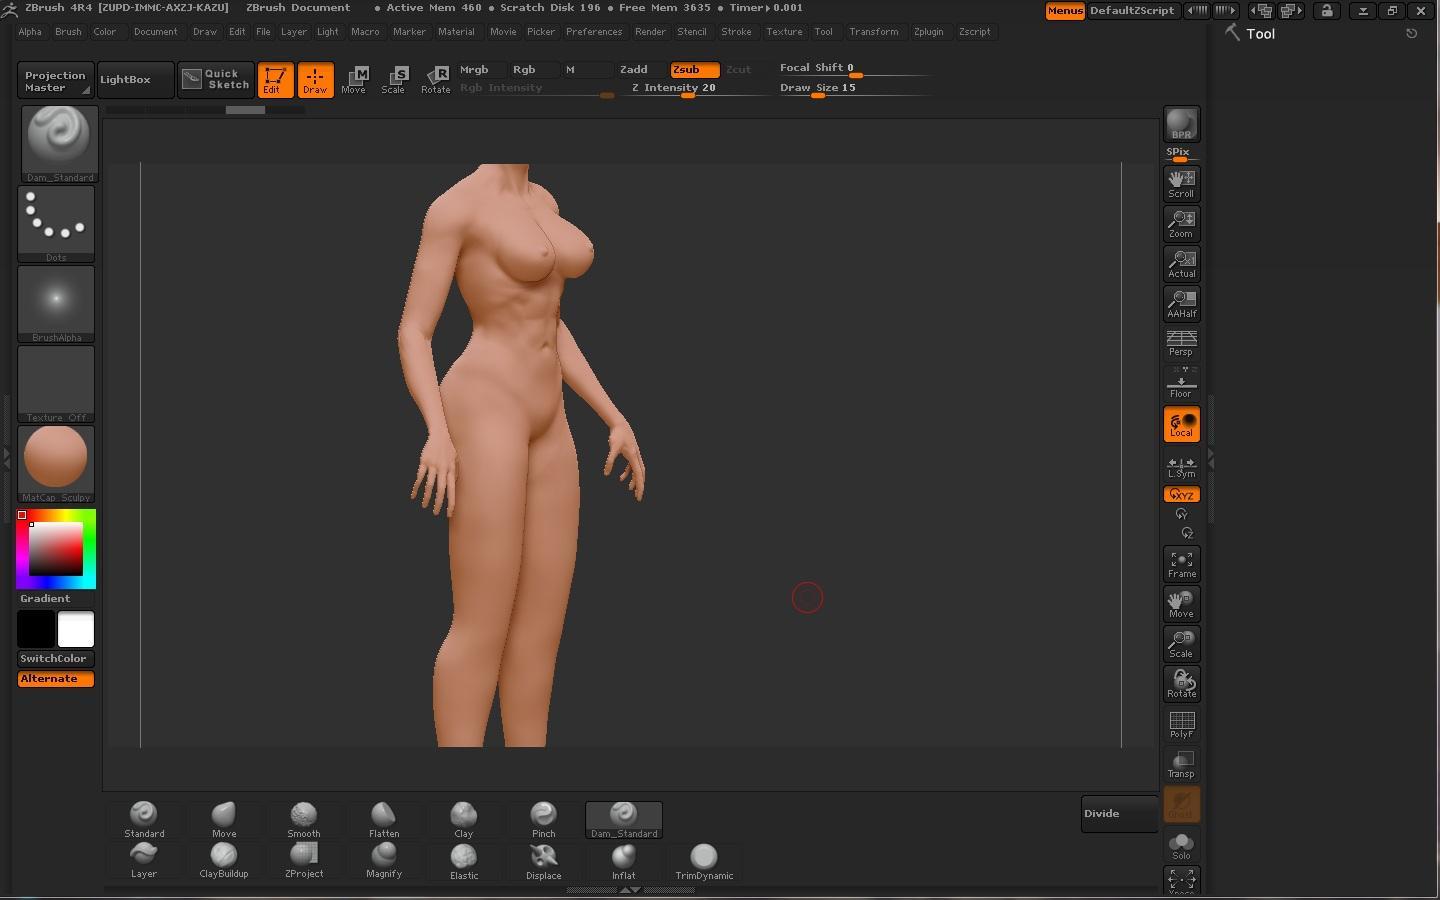This screenshot has height=900, width=1440.
Task: Open the MatCap material selector
Action: (x=56, y=464)
